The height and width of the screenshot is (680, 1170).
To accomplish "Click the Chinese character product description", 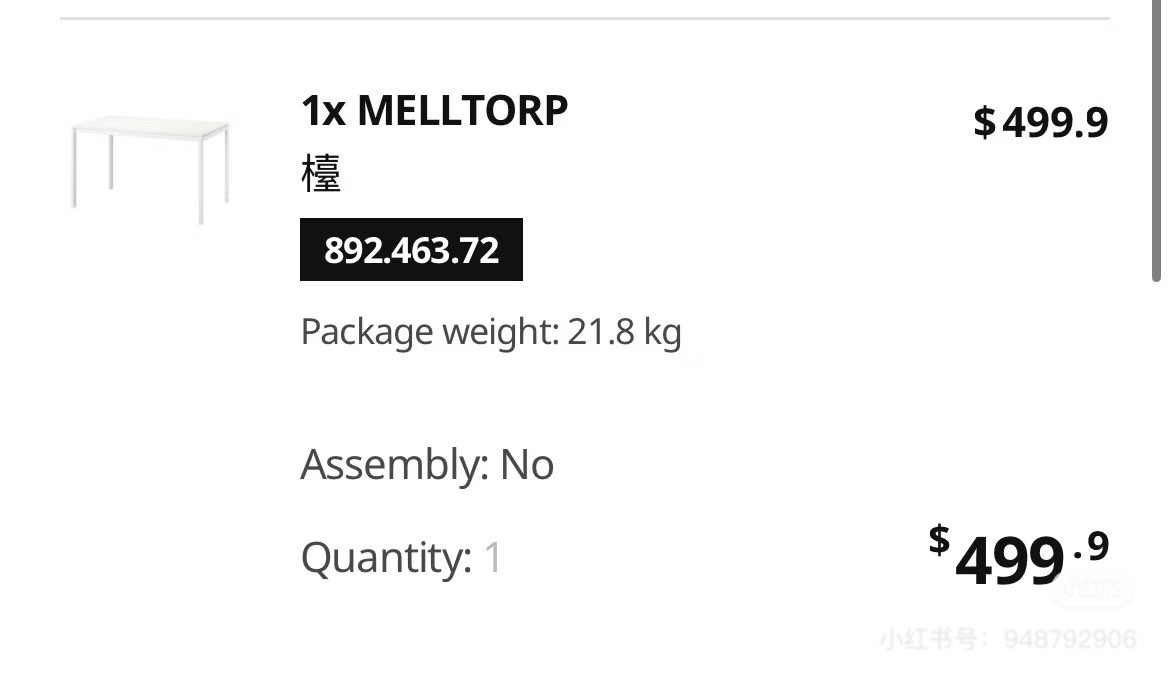I will [321, 174].
